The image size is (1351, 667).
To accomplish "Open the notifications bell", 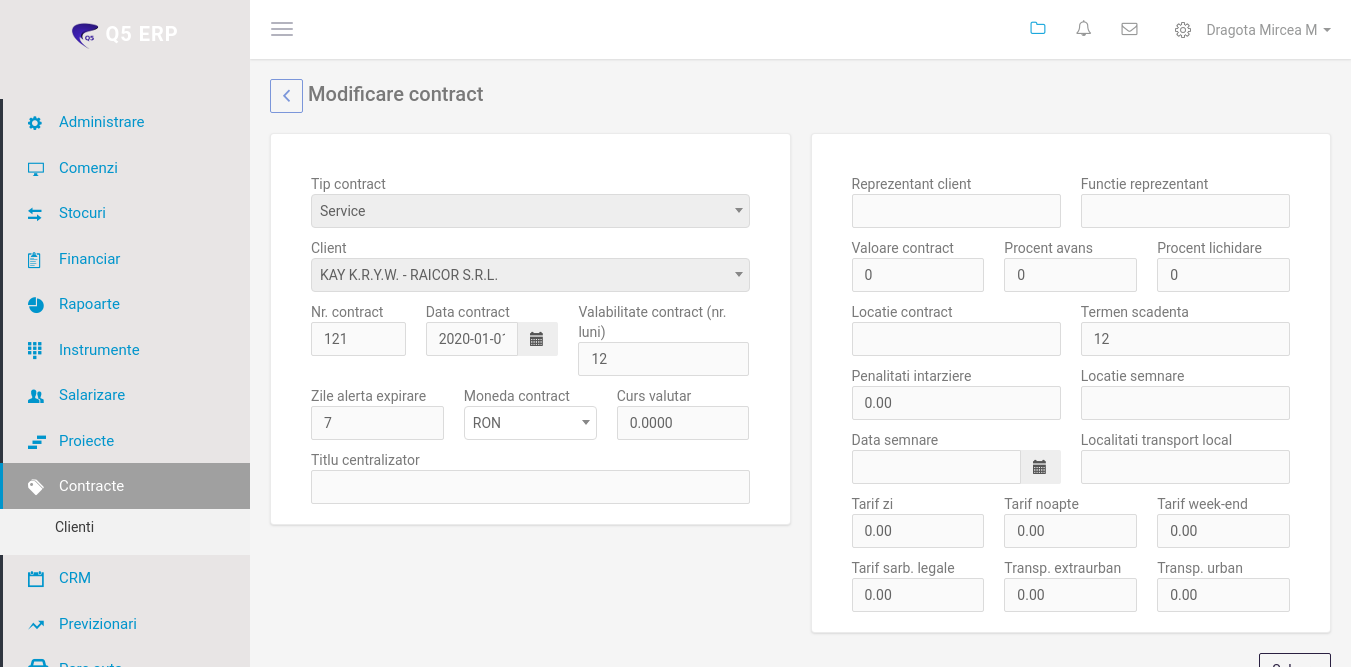I will [x=1083, y=29].
